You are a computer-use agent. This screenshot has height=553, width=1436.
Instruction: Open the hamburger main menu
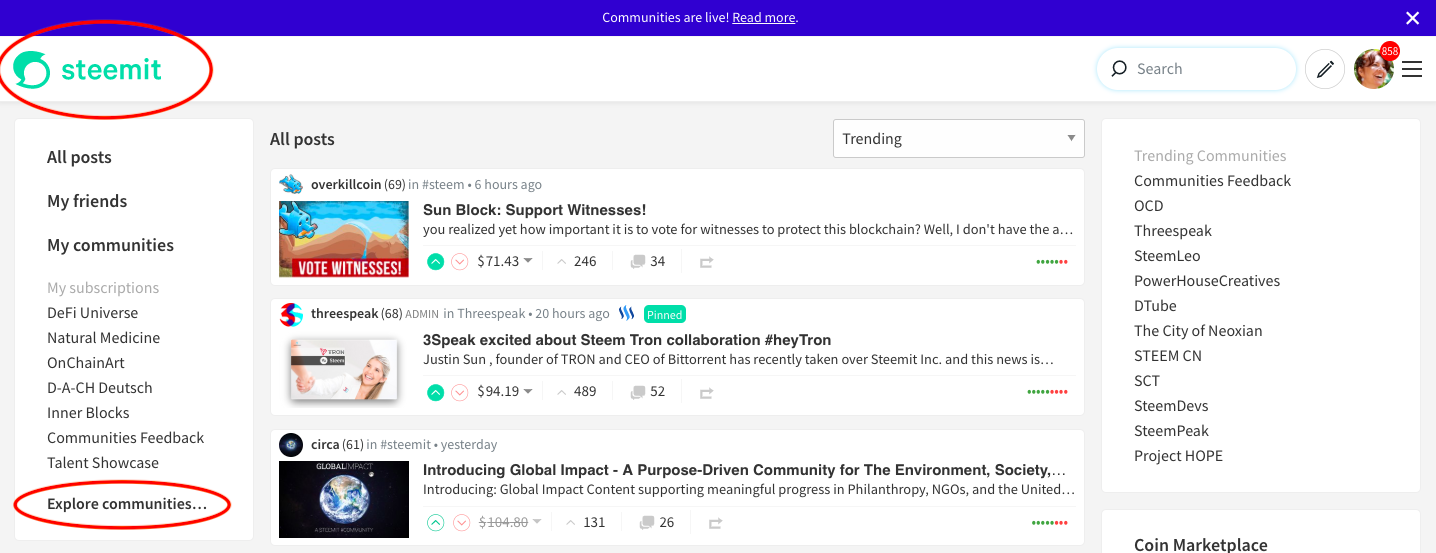click(1412, 69)
